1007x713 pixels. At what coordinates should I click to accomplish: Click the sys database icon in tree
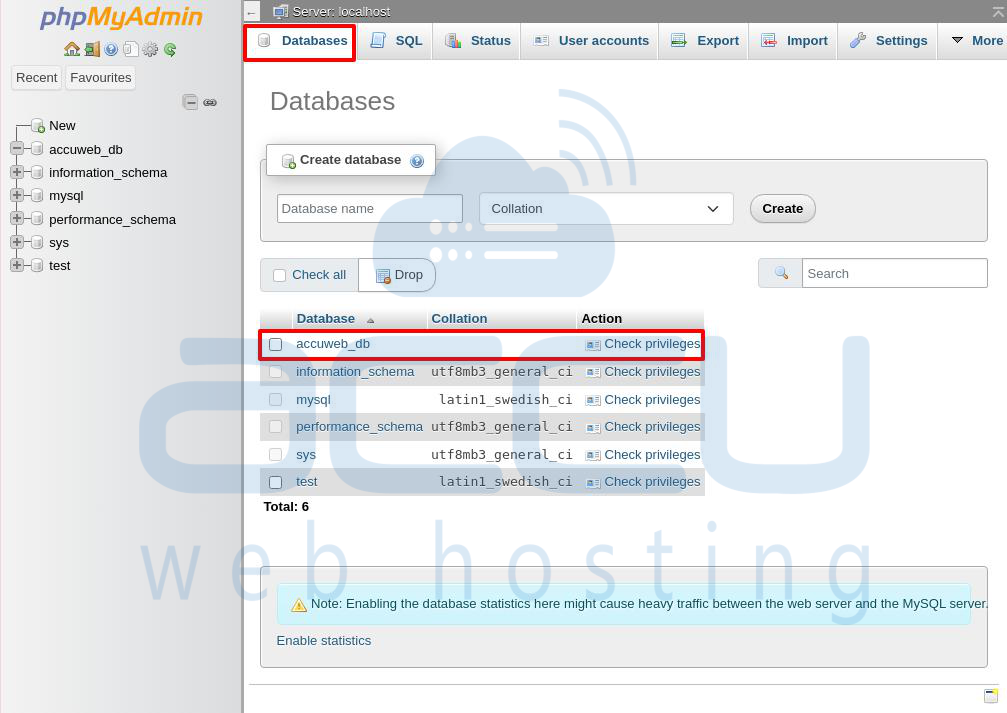tap(37, 242)
